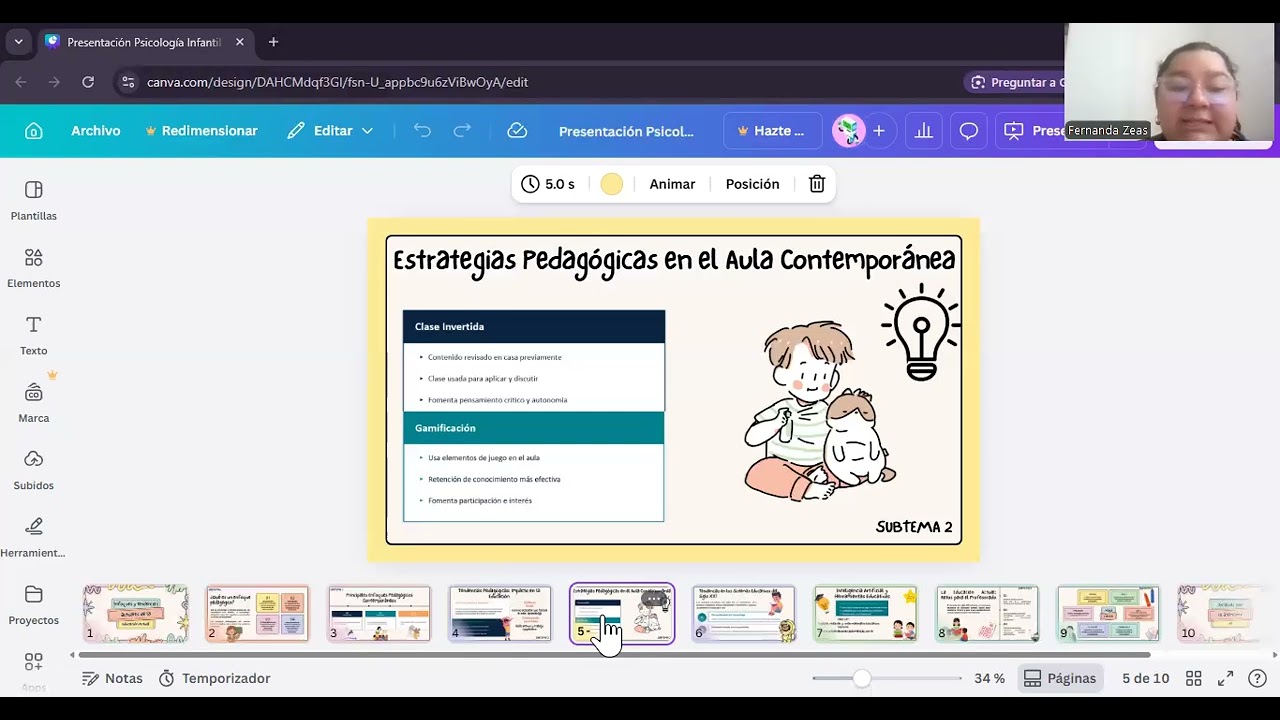The width and height of the screenshot is (1280, 720).
Task: Adjust the zoom slider handle
Action: click(x=861, y=678)
